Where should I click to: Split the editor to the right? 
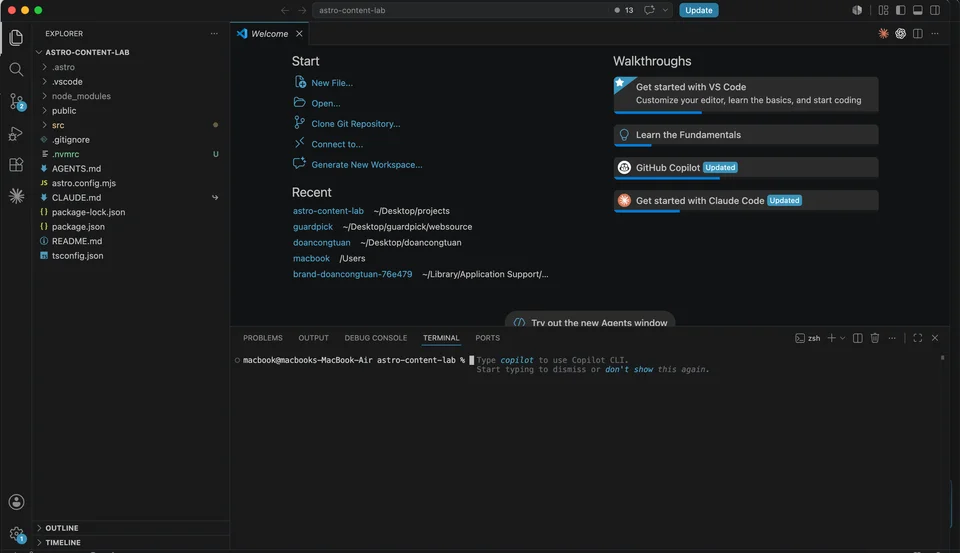(x=918, y=34)
